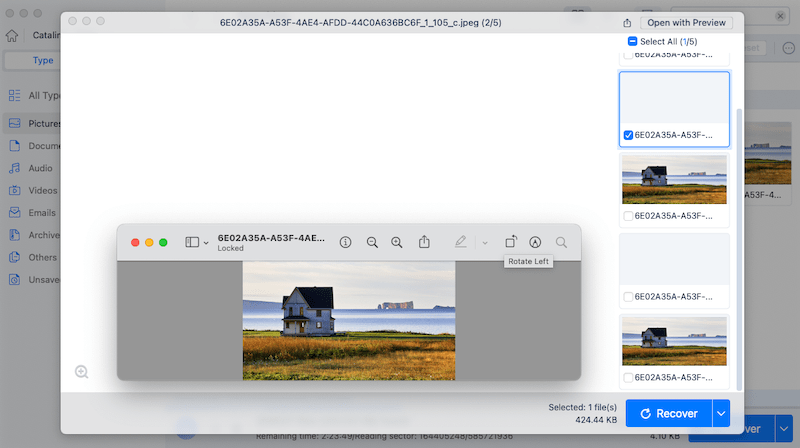Check the box under the second blank thumbnail
Image resolution: width=800 pixels, height=448 pixels.
(629, 296)
